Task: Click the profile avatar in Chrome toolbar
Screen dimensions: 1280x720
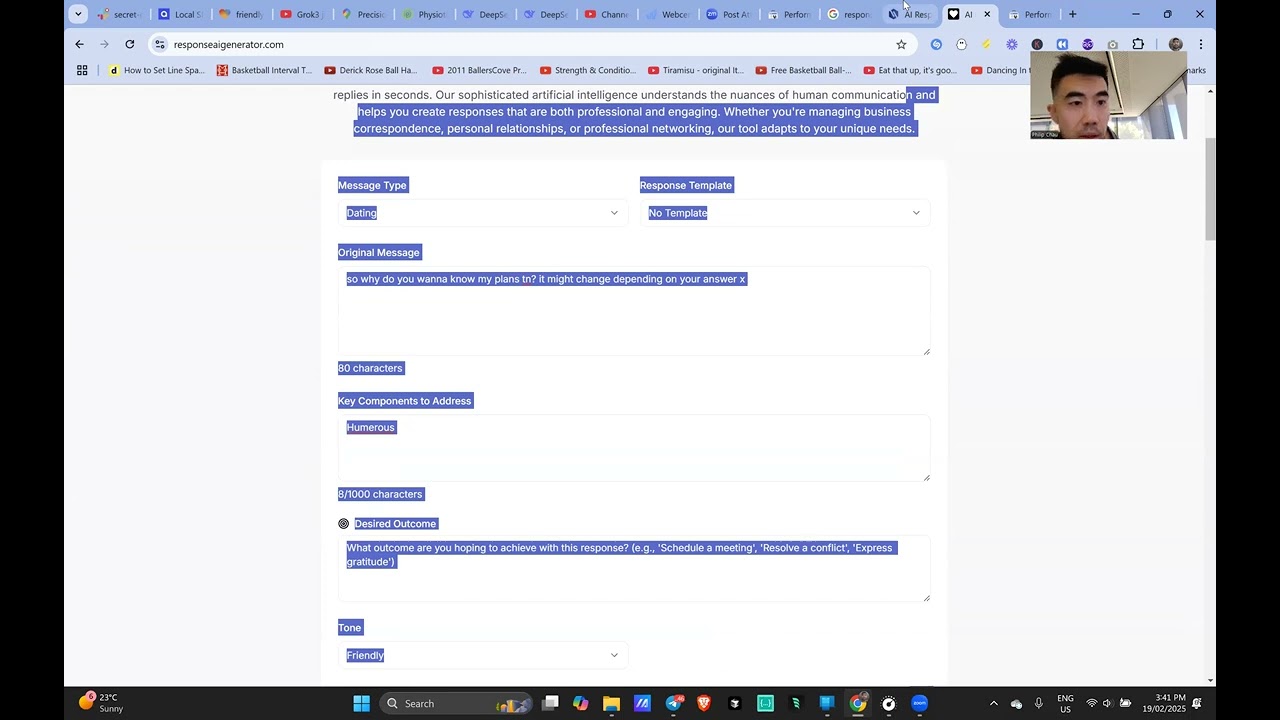Action: pyautogui.click(x=1175, y=44)
